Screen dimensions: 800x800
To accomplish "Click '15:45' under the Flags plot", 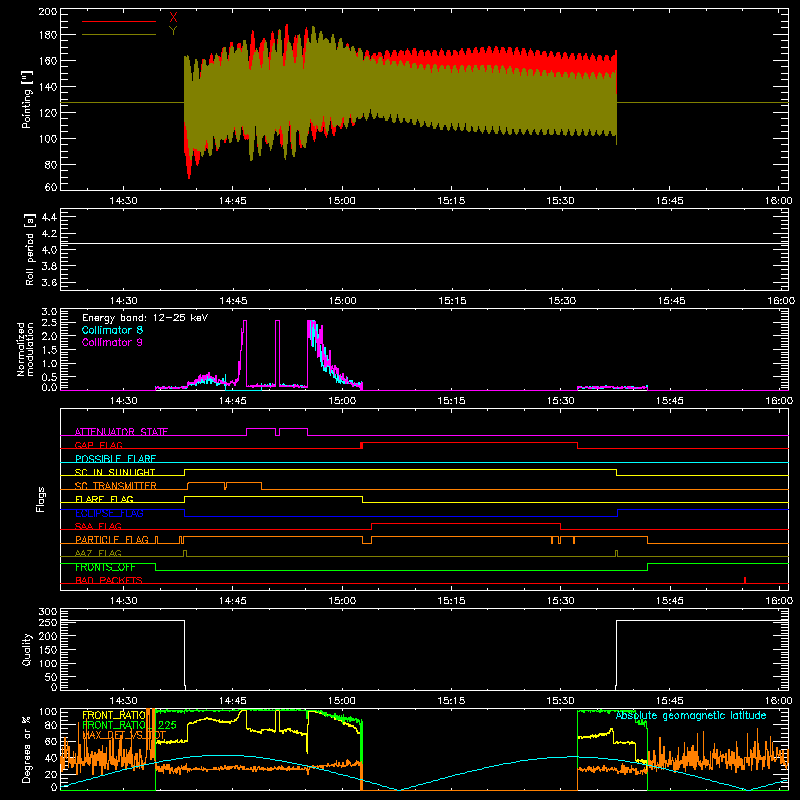I will [x=670, y=601].
